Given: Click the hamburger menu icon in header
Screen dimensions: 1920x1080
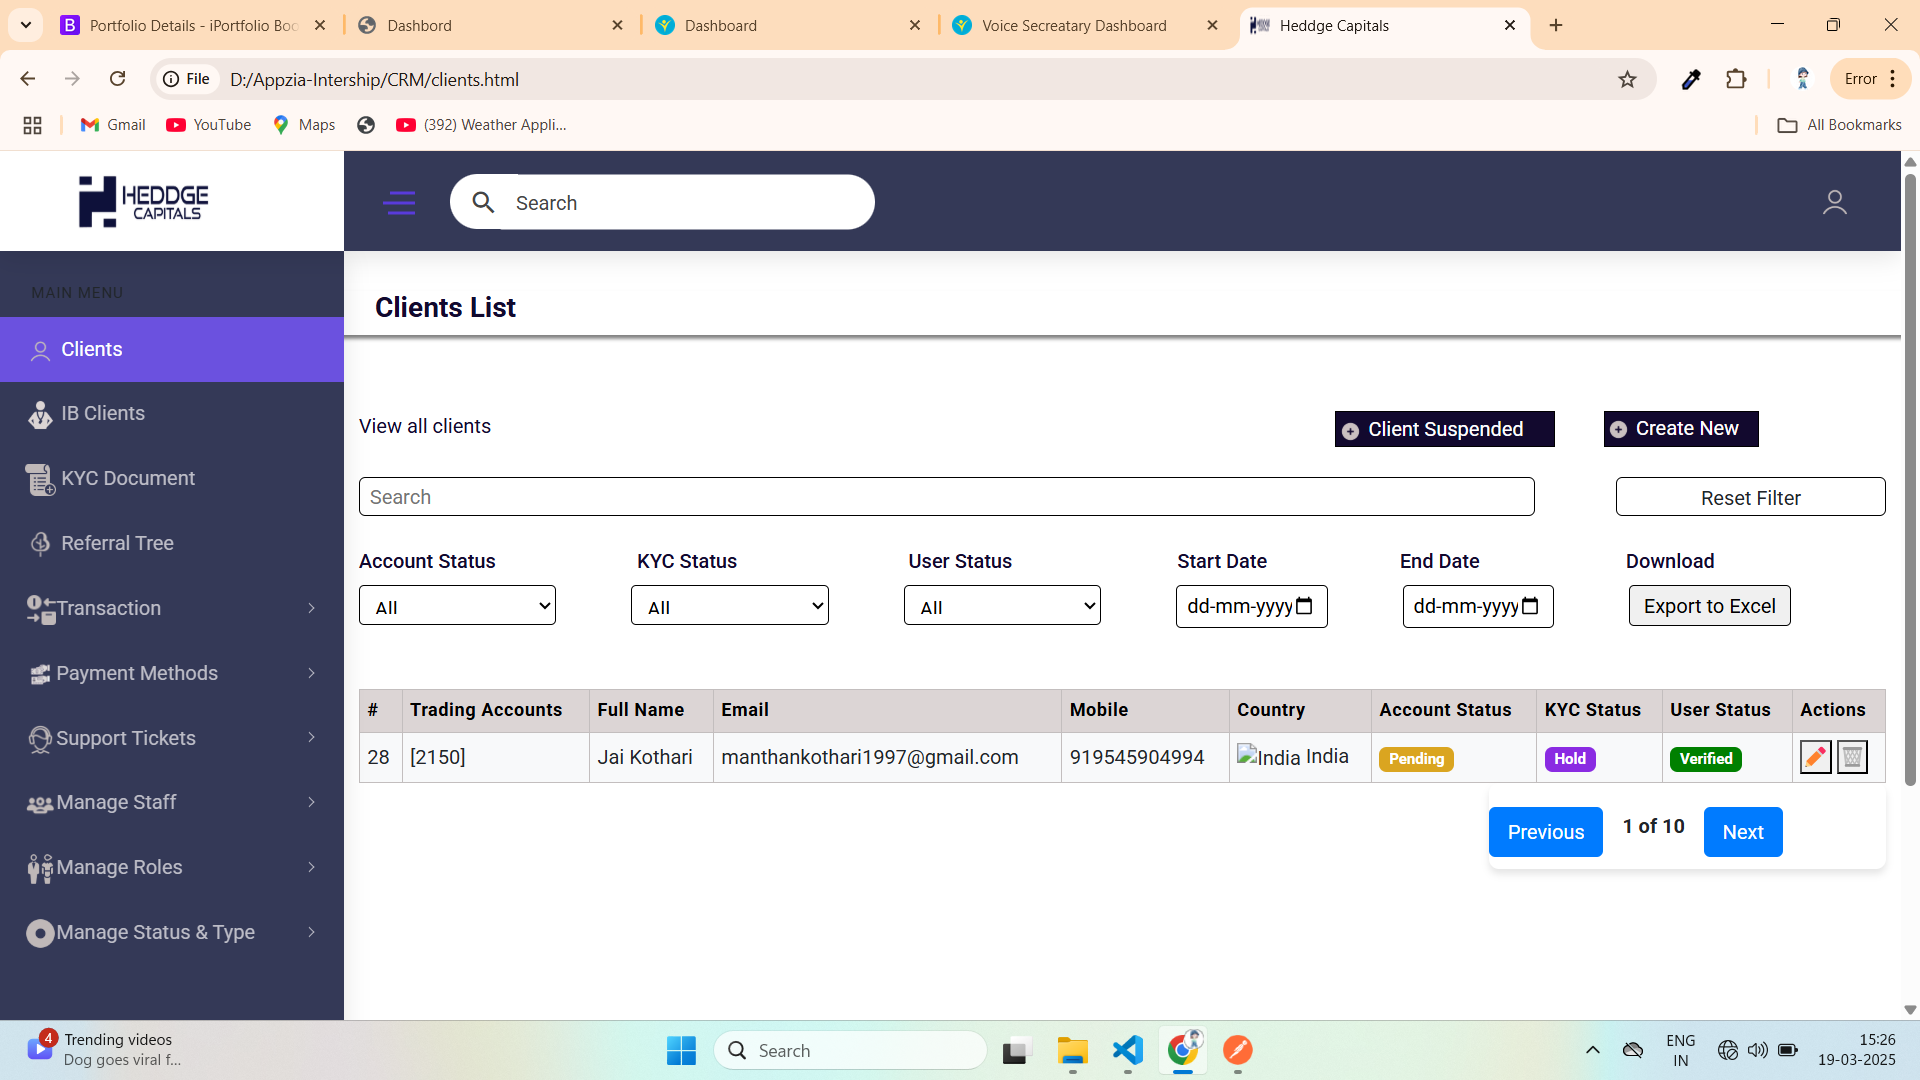Looking at the screenshot, I should (x=399, y=203).
